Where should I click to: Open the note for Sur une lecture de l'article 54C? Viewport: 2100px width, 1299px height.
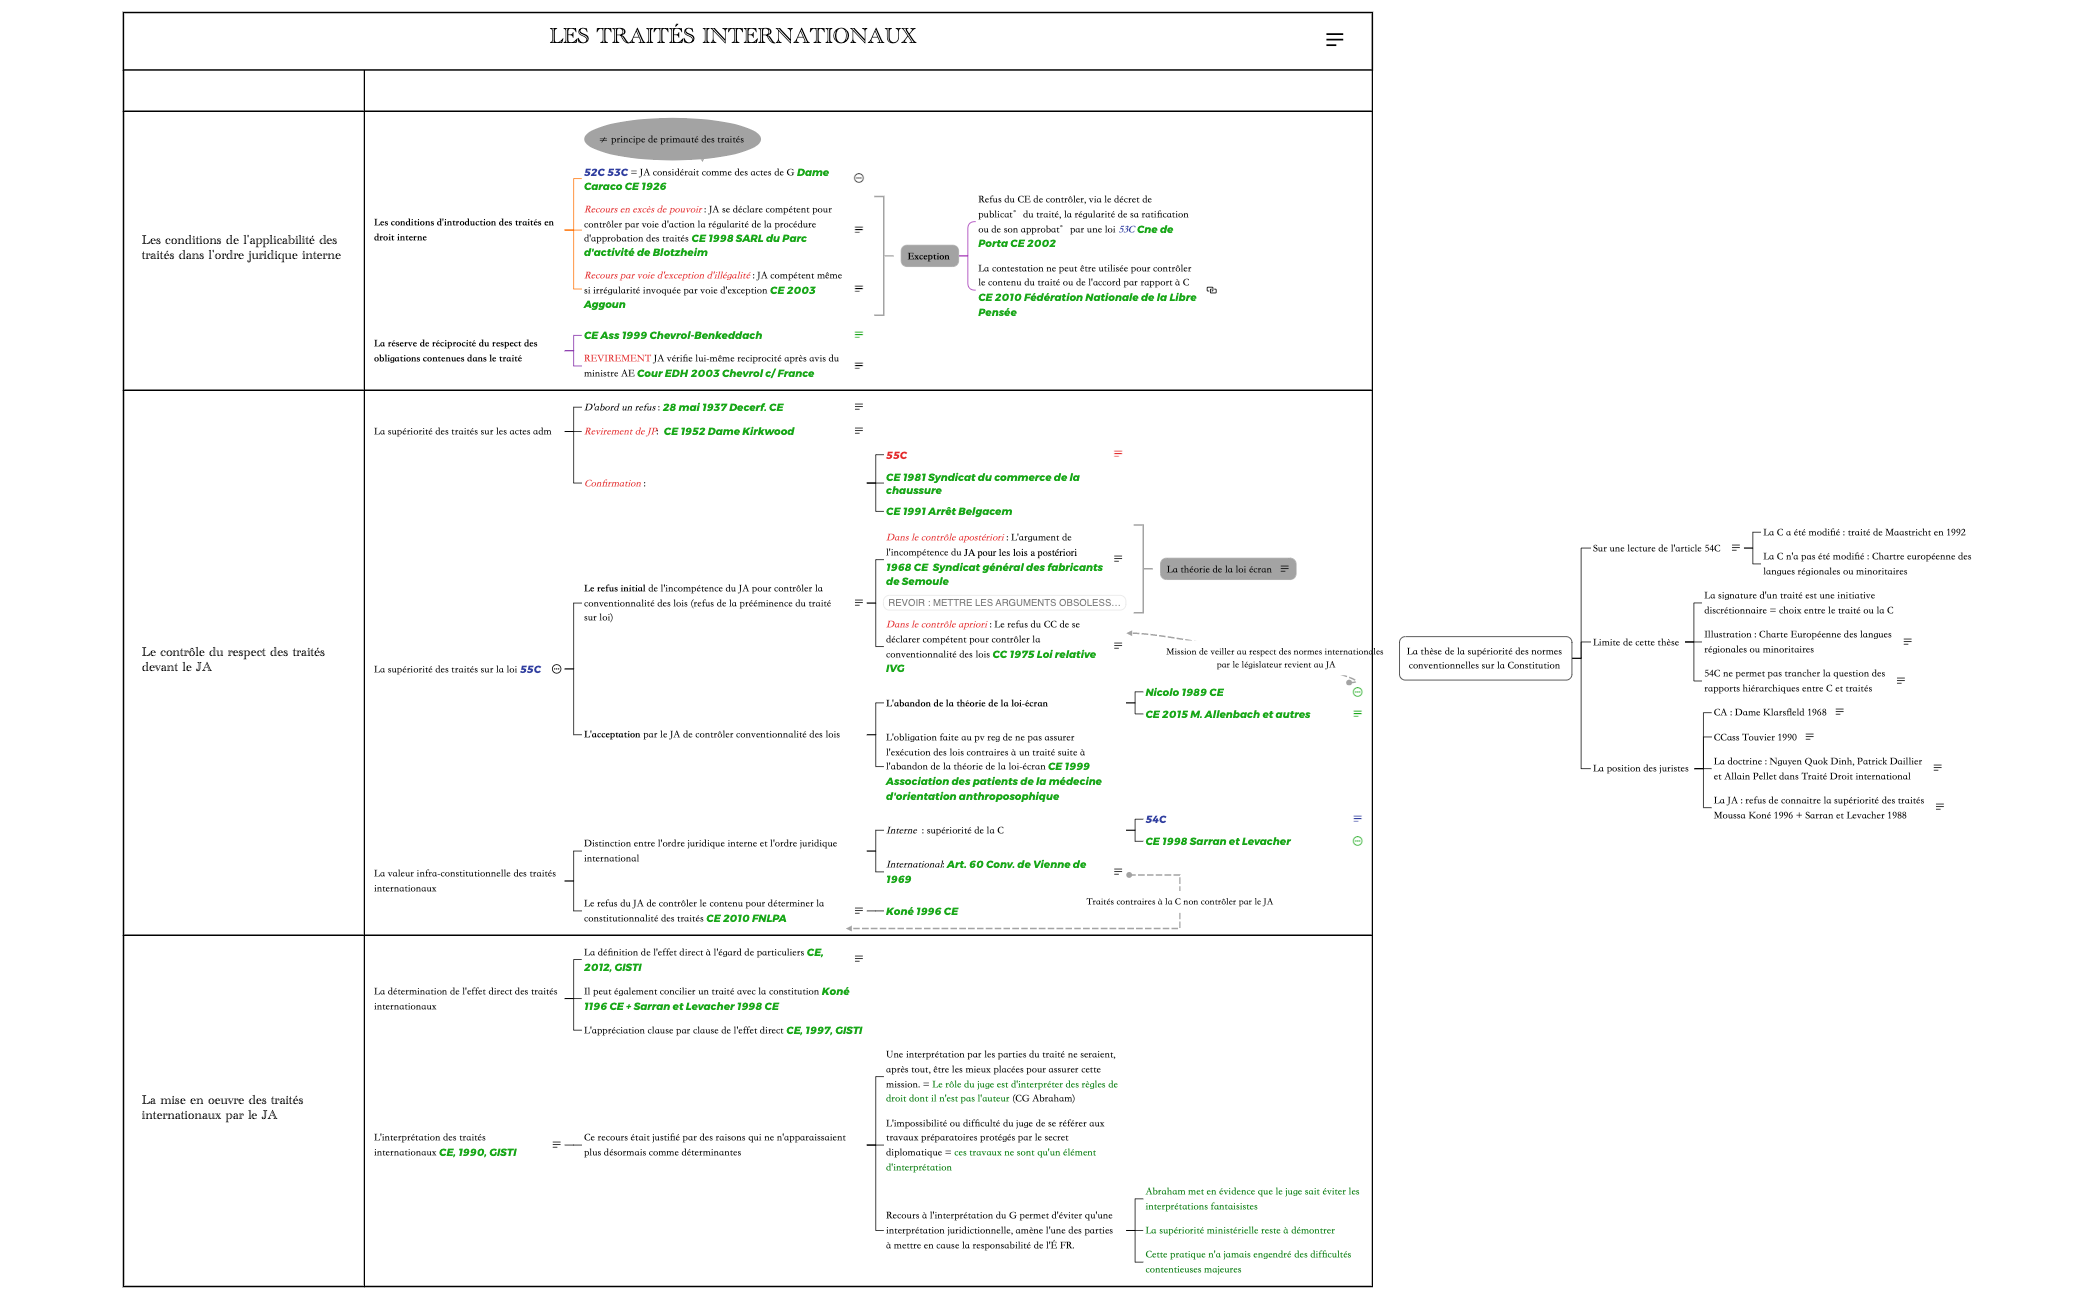(1735, 548)
